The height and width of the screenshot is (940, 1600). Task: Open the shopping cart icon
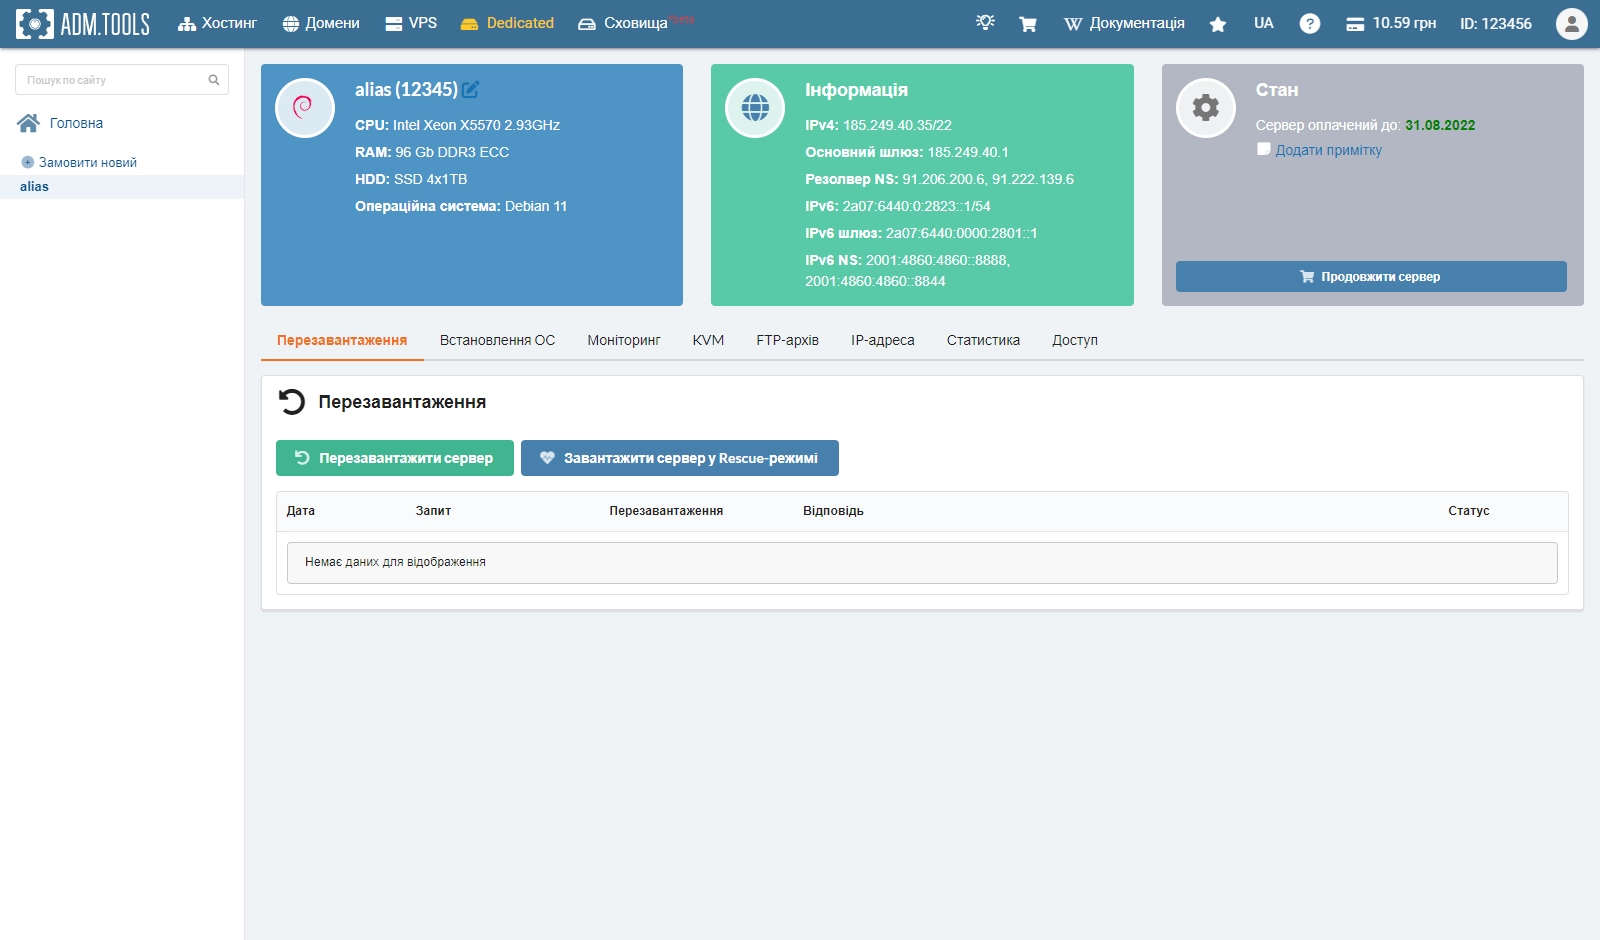(x=1027, y=24)
